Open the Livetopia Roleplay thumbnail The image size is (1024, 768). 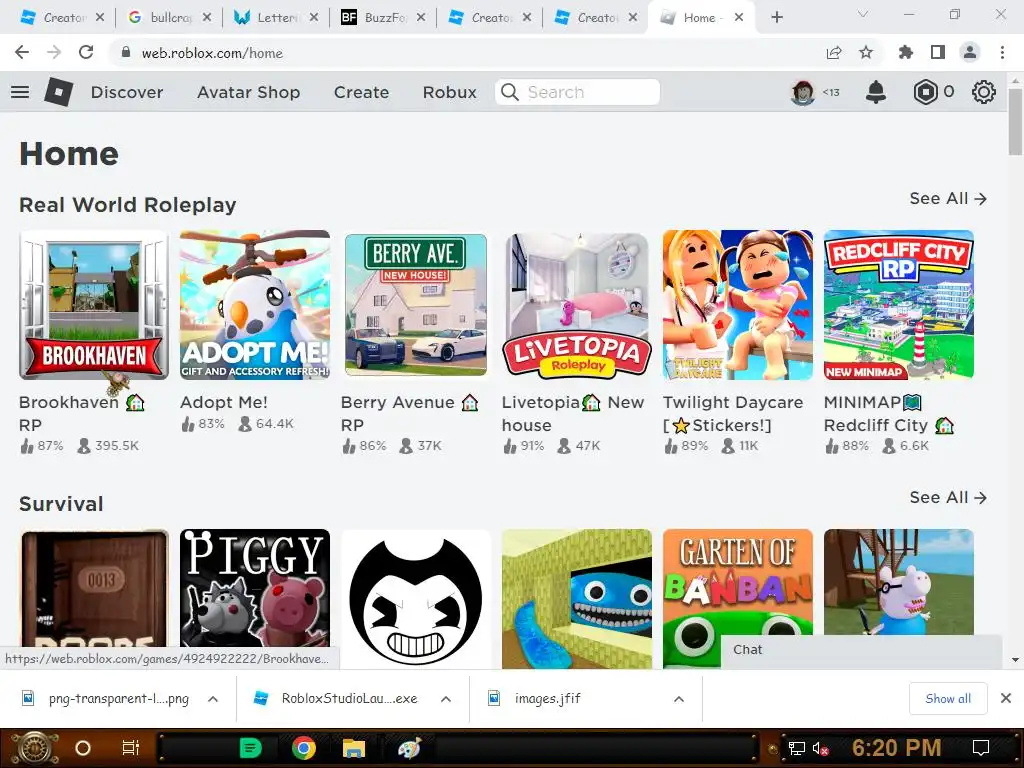pyautogui.click(x=577, y=305)
